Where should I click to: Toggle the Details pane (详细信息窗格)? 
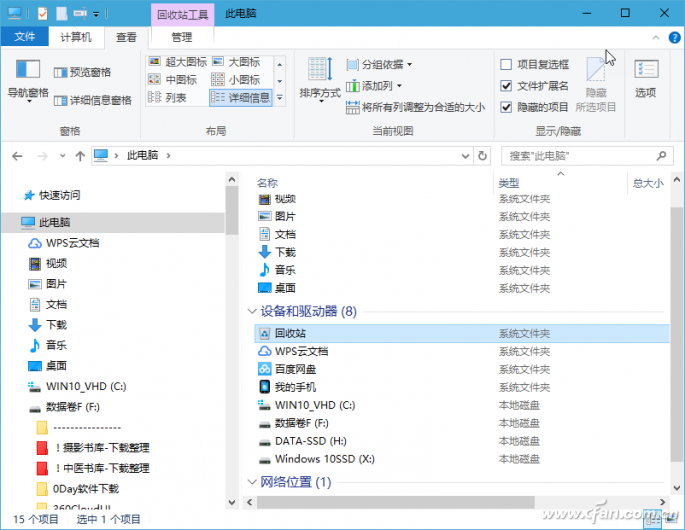click(93, 100)
